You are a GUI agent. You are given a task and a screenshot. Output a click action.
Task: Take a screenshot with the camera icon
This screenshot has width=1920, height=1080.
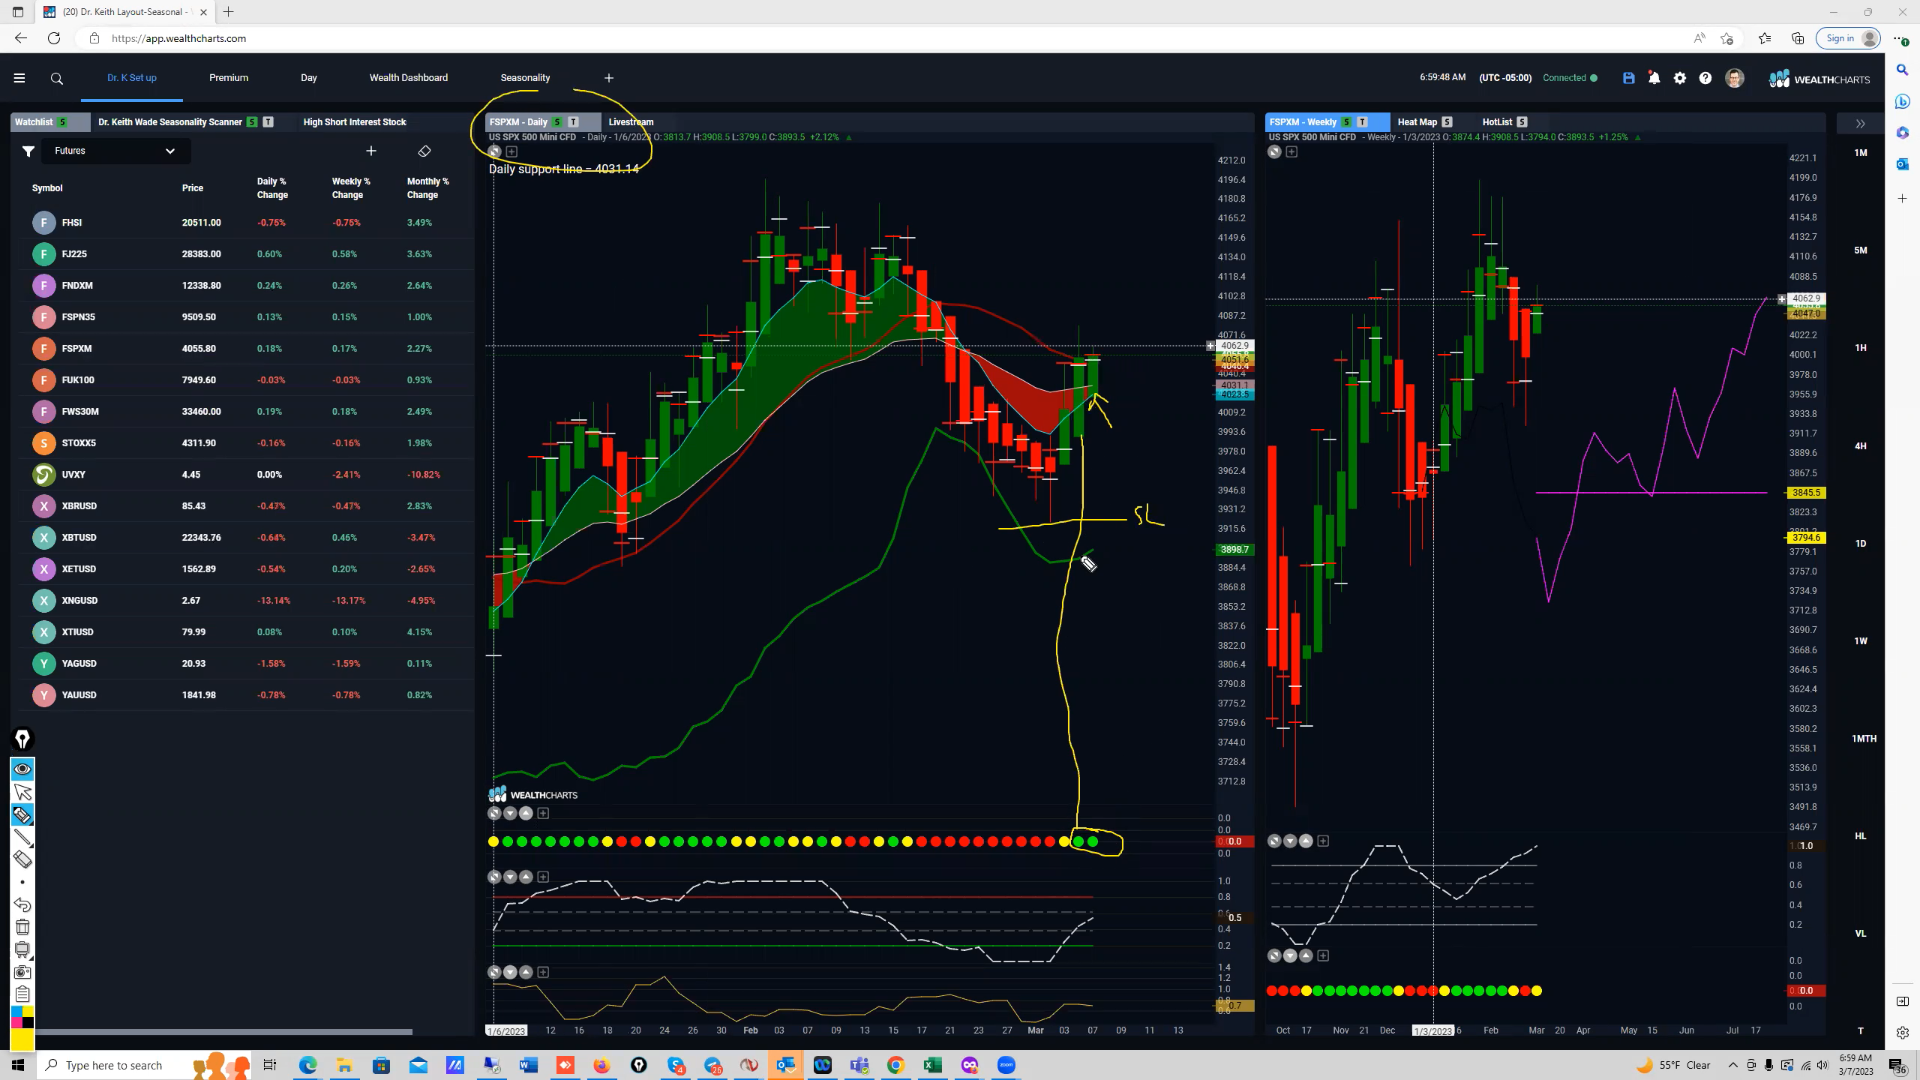coord(22,972)
